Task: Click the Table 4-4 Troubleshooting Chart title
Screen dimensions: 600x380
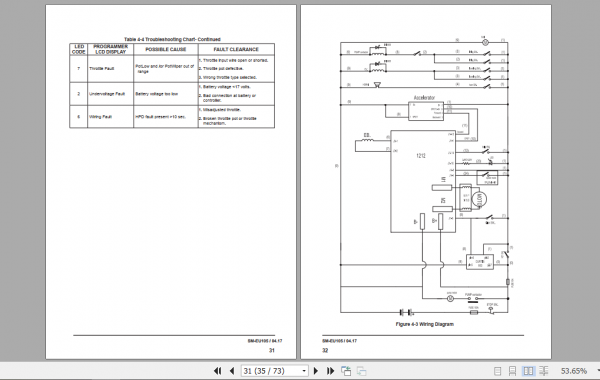Action: click(x=172, y=39)
